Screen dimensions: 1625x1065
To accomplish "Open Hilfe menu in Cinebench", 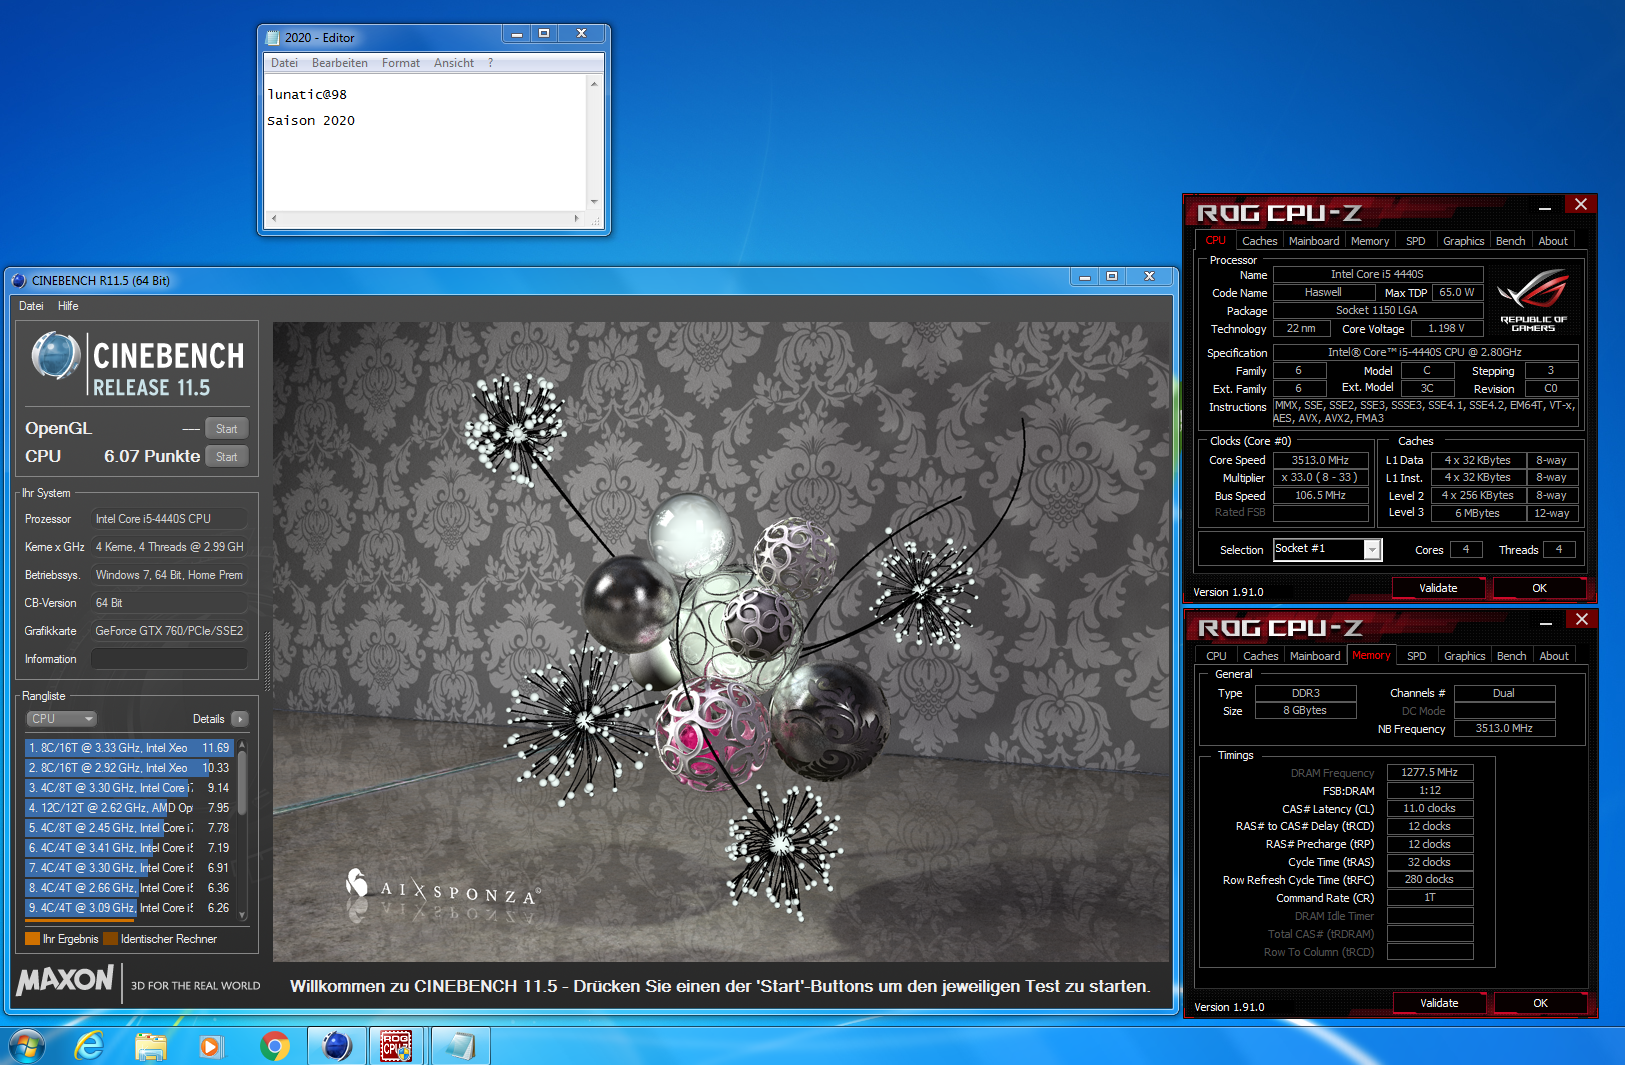I will [x=68, y=306].
